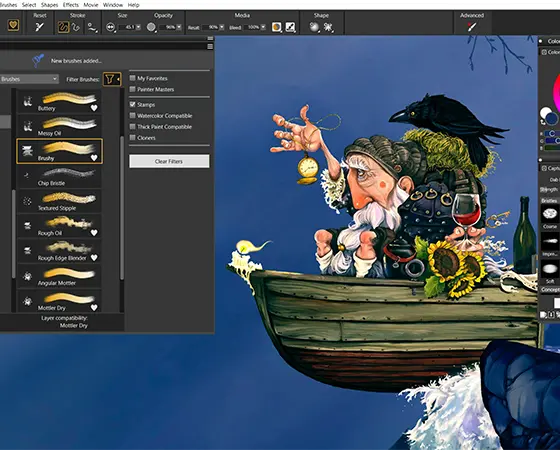Screen dimensions: 560x450
Task: Toggle the heart on Mottler Dry brush
Action: (x=94, y=308)
